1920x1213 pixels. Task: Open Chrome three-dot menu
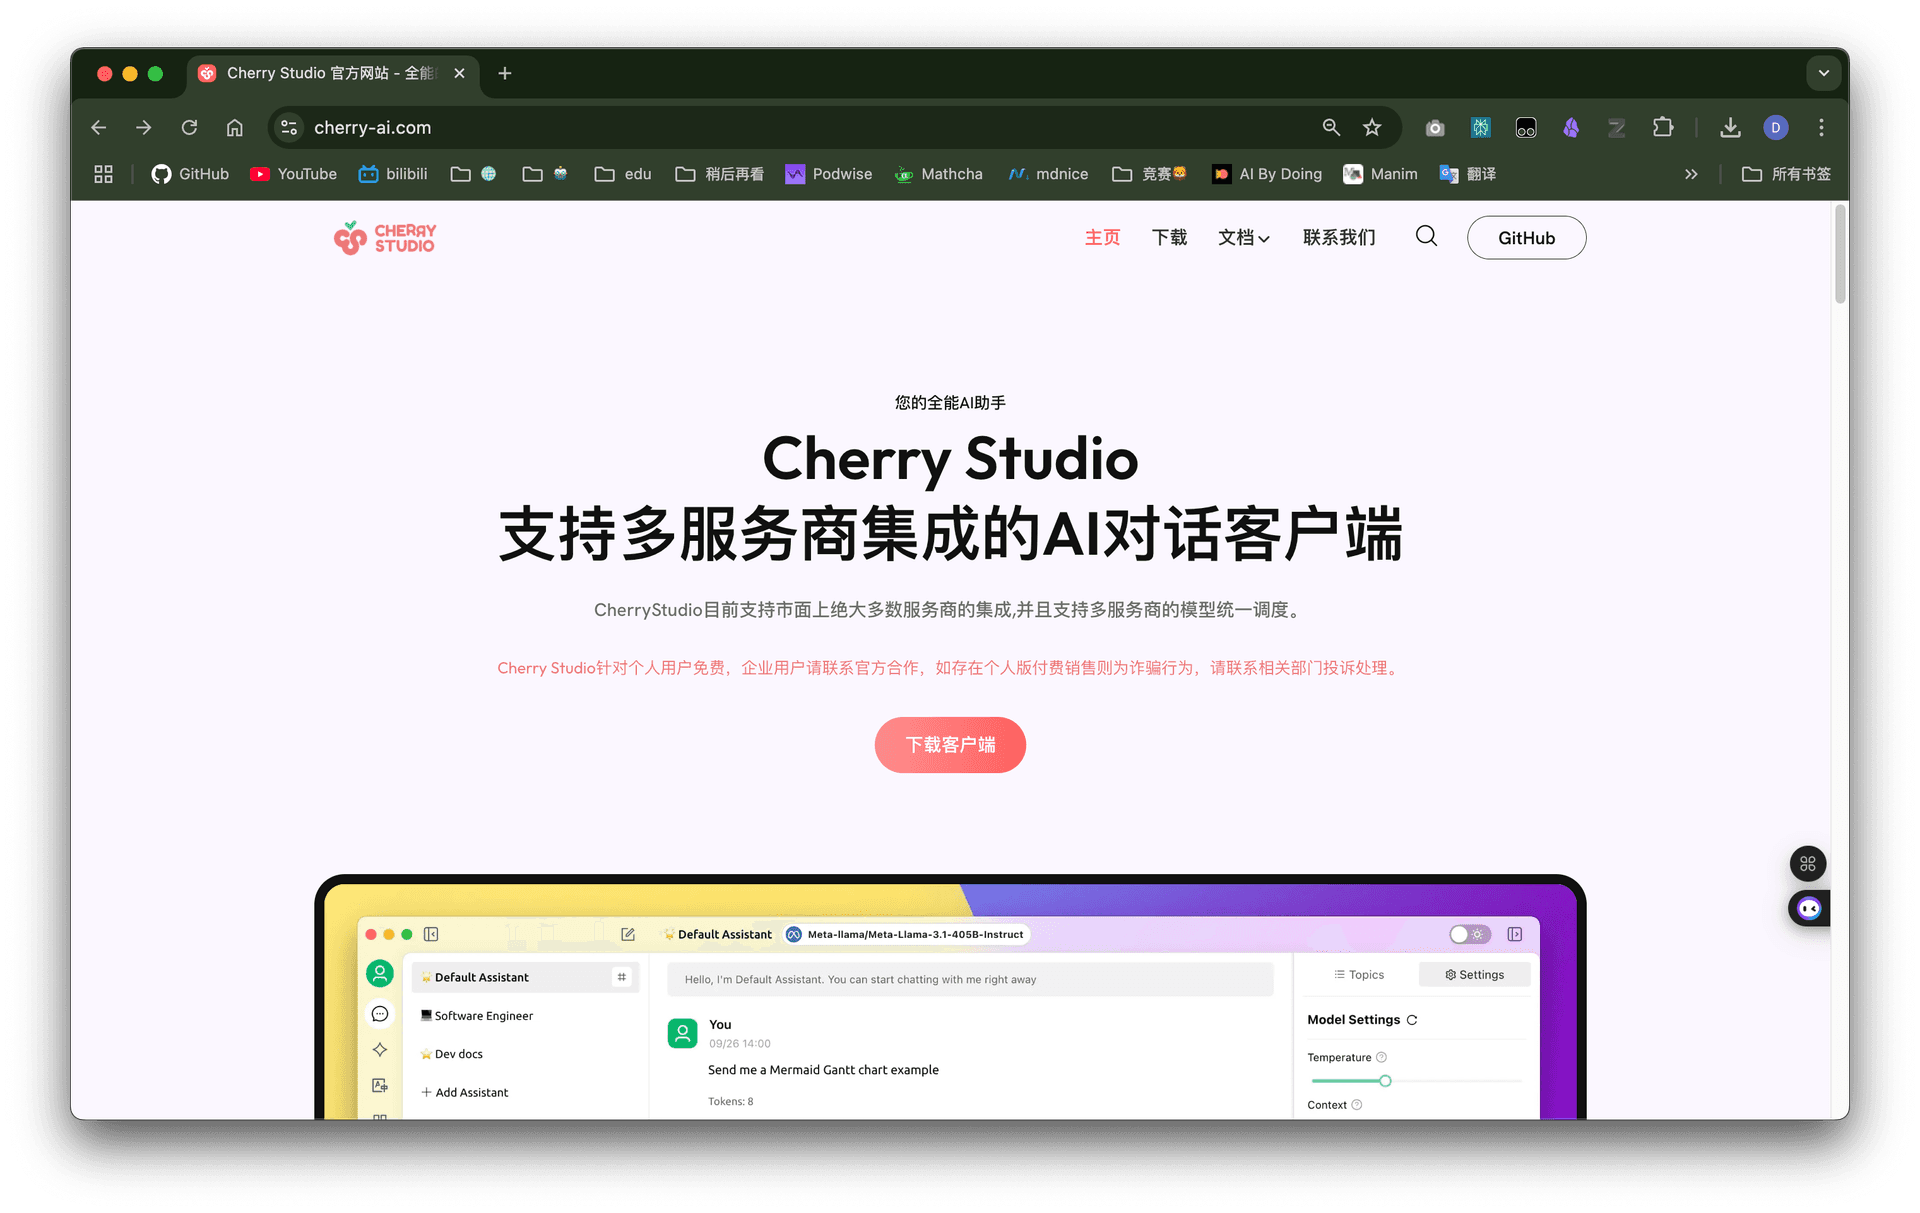tap(1821, 127)
